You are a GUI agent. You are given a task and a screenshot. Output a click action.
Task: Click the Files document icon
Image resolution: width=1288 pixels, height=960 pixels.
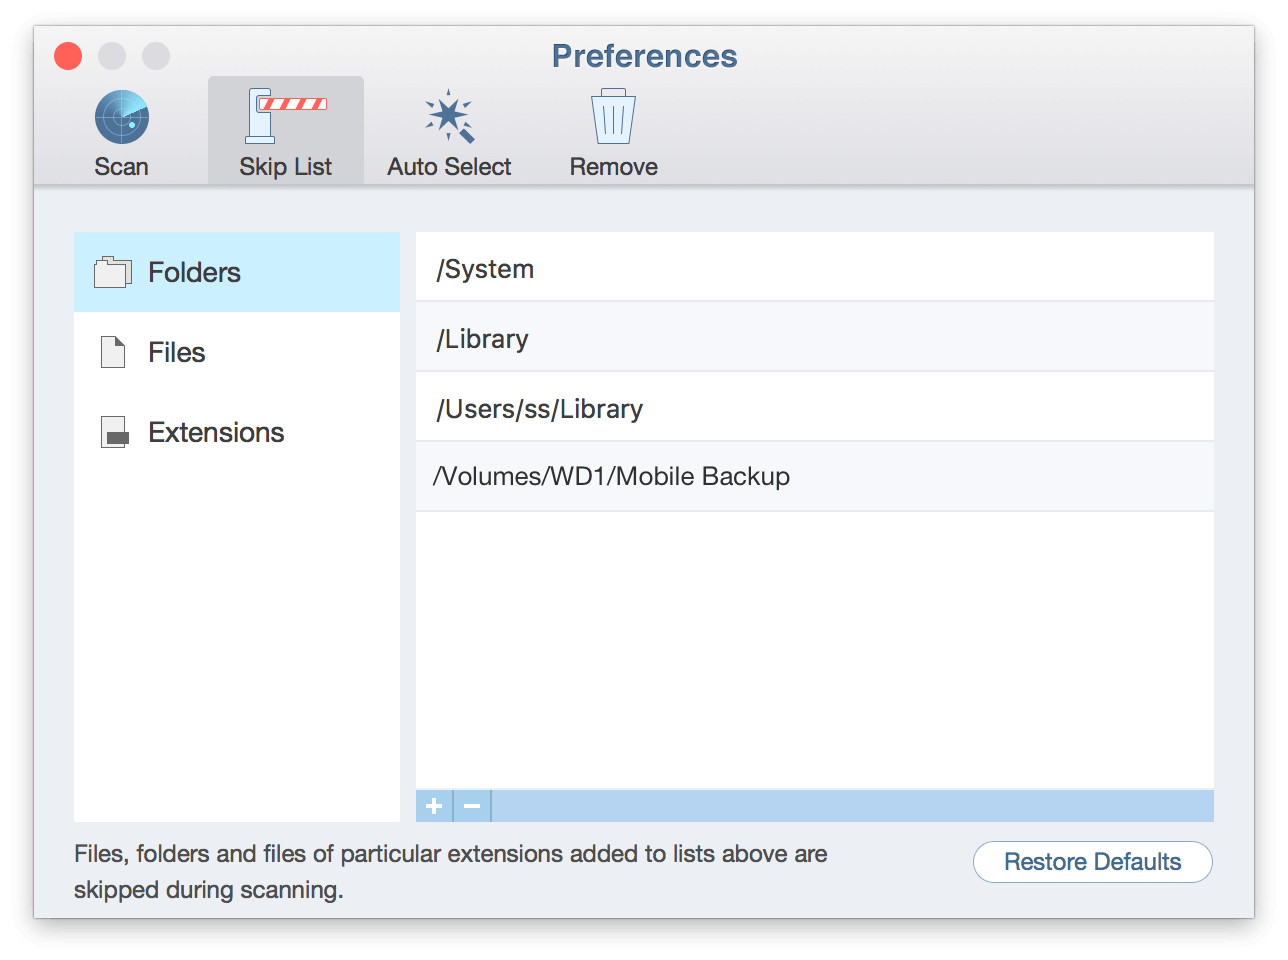113,352
